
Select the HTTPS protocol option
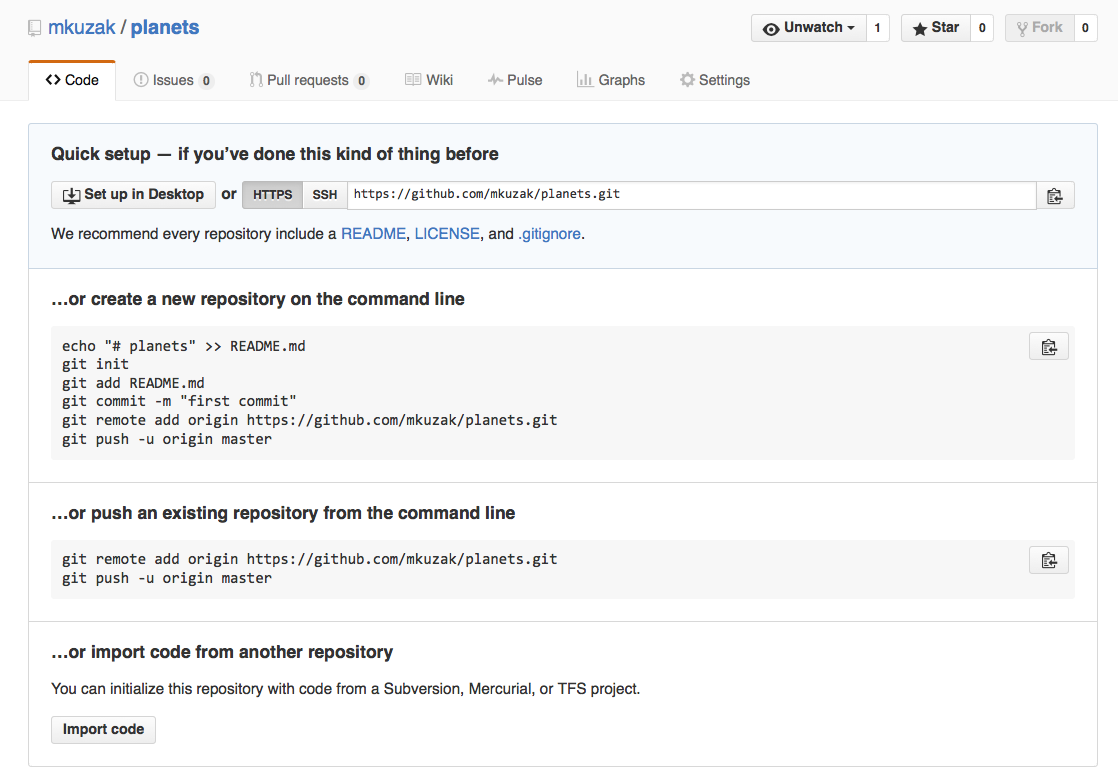(272, 195)
